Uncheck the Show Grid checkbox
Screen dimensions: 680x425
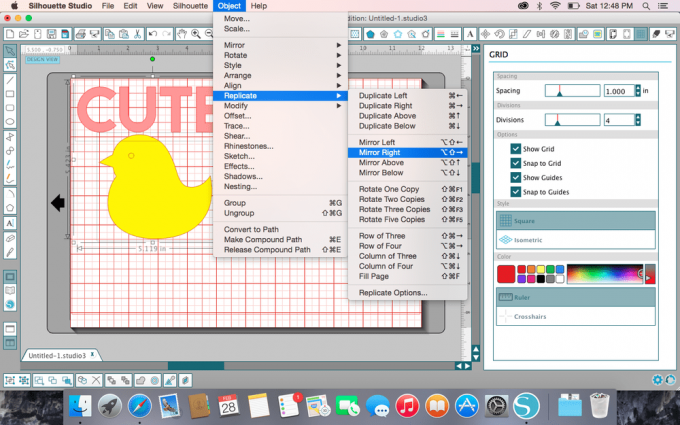coord(515,149)
